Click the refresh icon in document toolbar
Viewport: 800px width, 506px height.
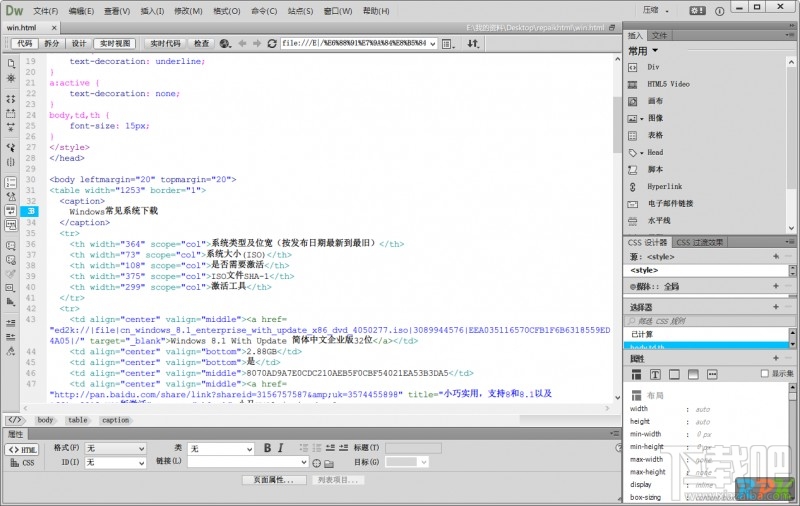click(x=272, y=44)
